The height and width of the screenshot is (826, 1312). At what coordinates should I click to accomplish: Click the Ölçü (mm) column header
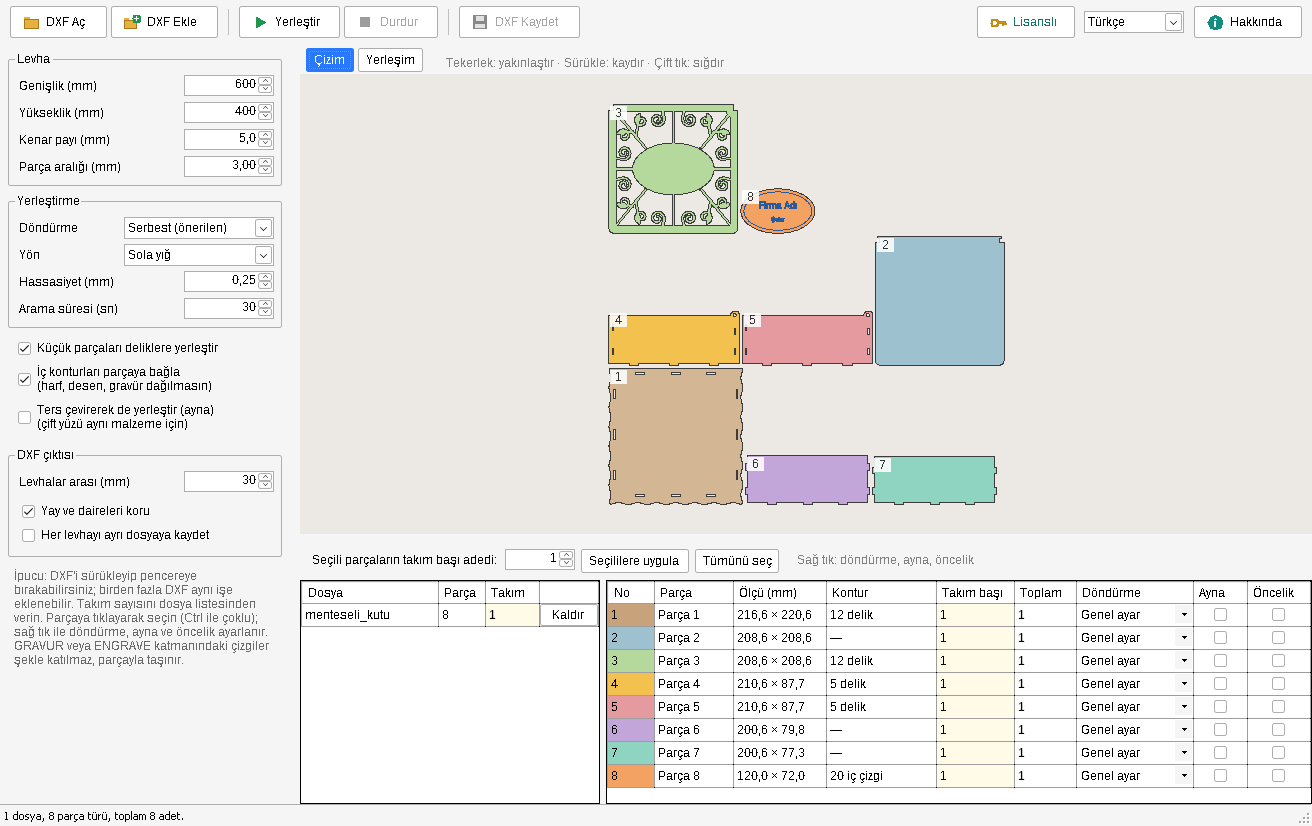(780, 593)
